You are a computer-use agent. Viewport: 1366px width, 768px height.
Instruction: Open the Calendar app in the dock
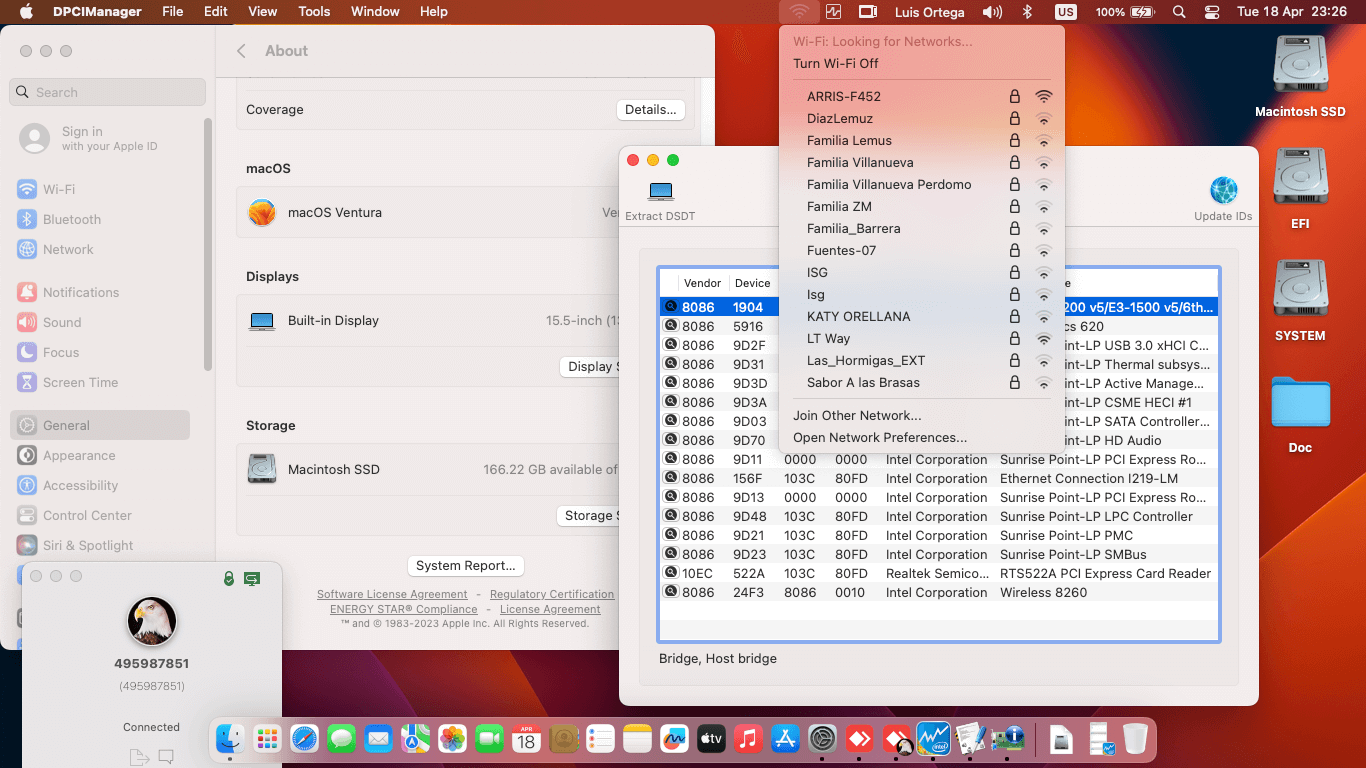(526, 739)
